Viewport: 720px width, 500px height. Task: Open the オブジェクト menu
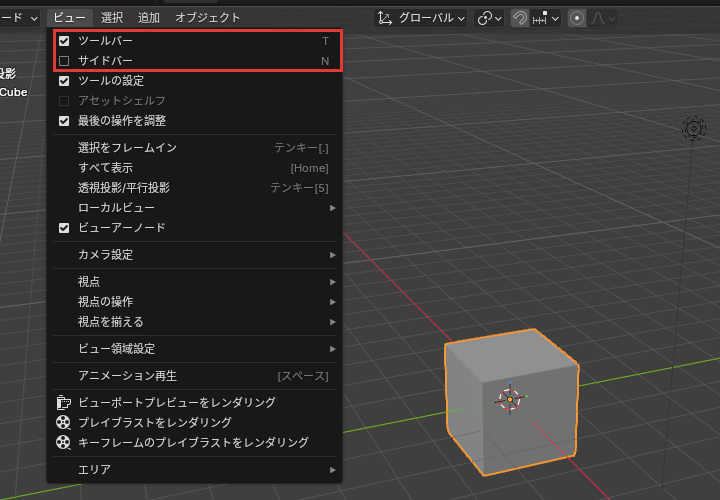[208, 18]
